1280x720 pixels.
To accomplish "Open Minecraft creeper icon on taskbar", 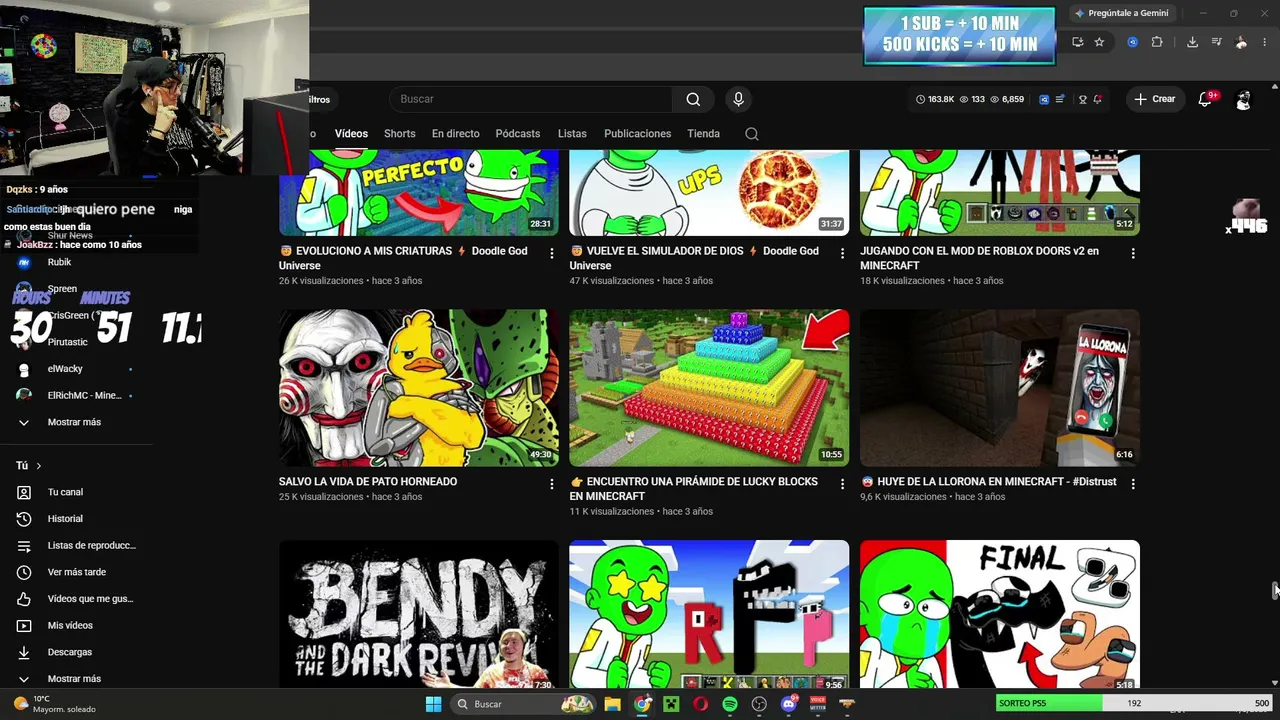I will (671, 704).
